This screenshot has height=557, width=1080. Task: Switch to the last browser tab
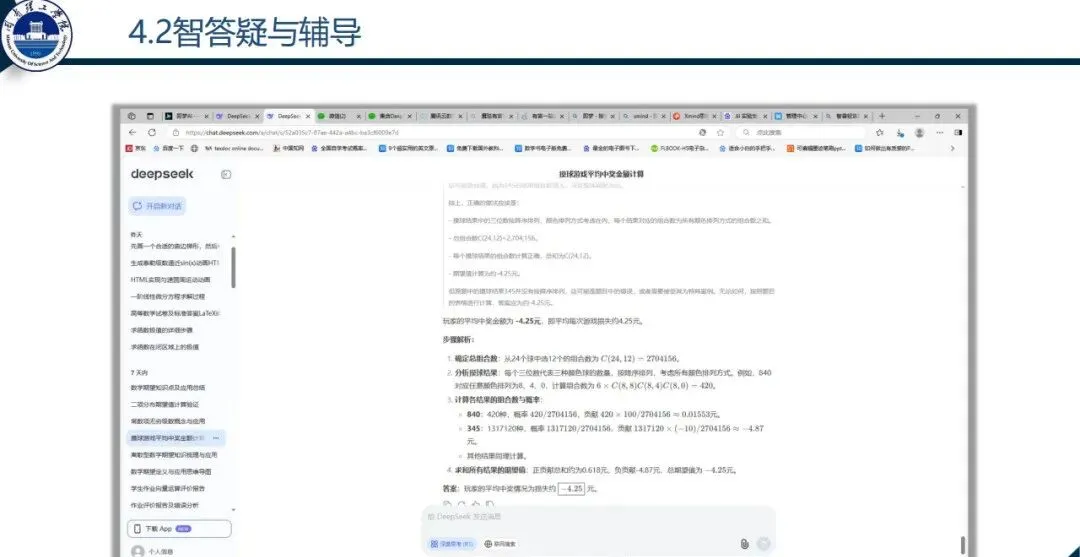coord(847,116)
